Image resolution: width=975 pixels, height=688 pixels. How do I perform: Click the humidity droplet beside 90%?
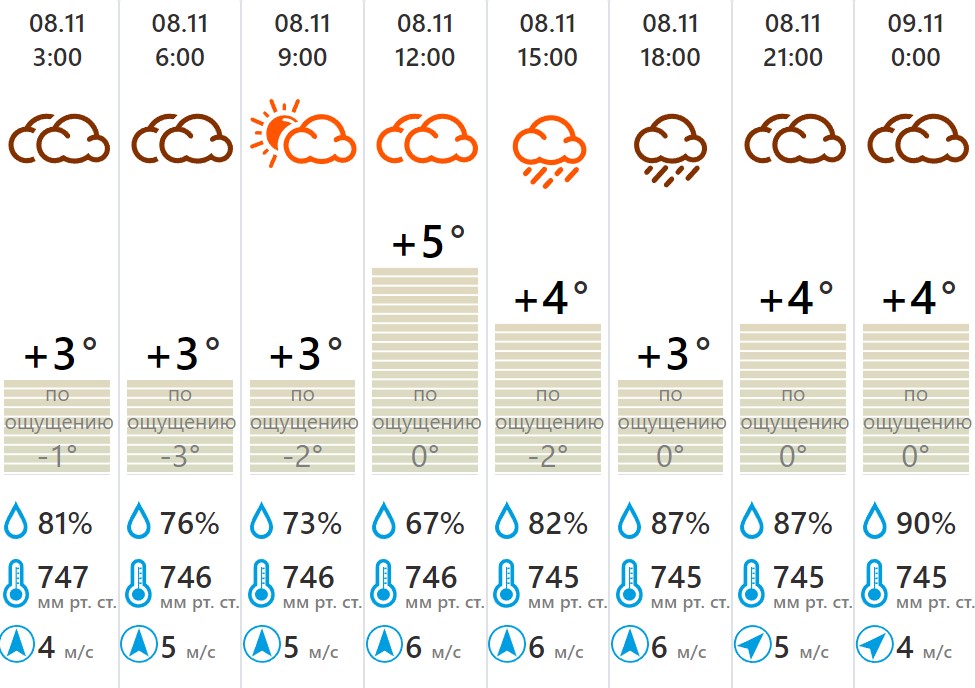(x=874, y=522)
